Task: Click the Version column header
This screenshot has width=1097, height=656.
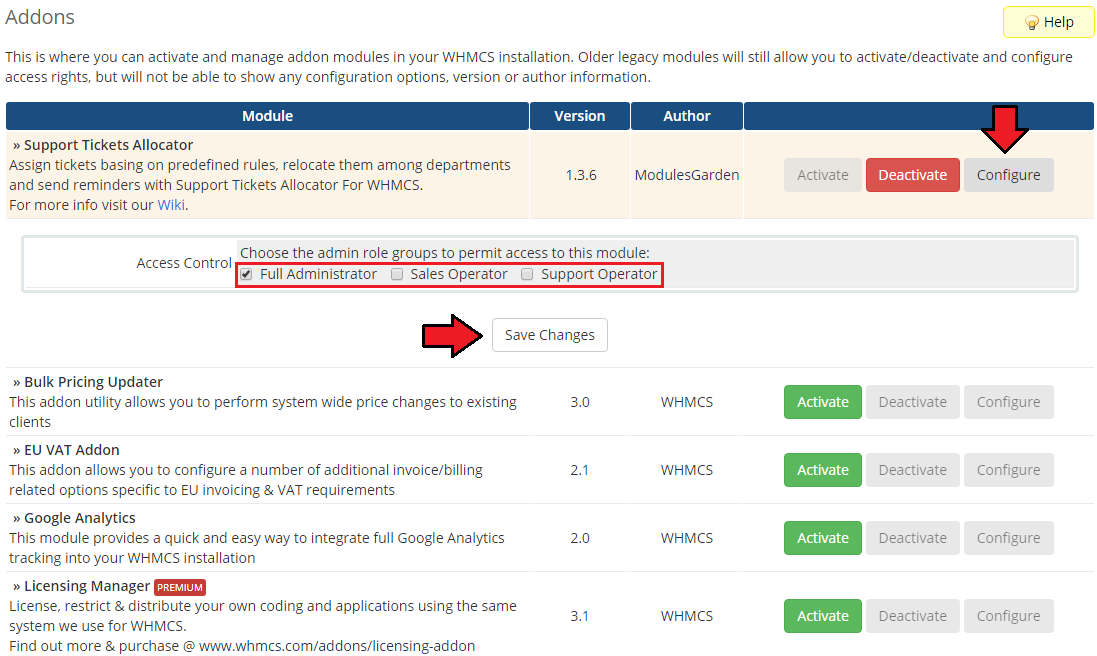Action: coord(580,116)
